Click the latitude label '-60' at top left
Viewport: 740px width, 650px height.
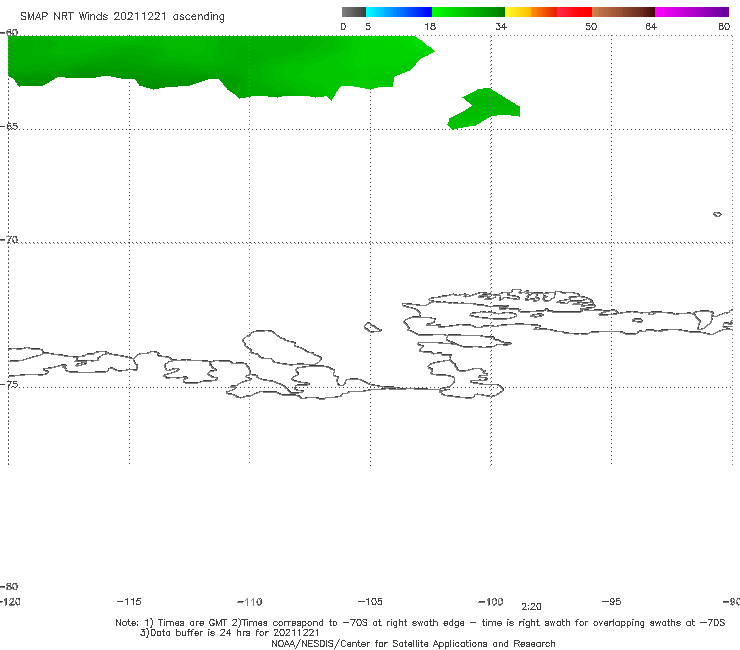(x=9, y=32)
